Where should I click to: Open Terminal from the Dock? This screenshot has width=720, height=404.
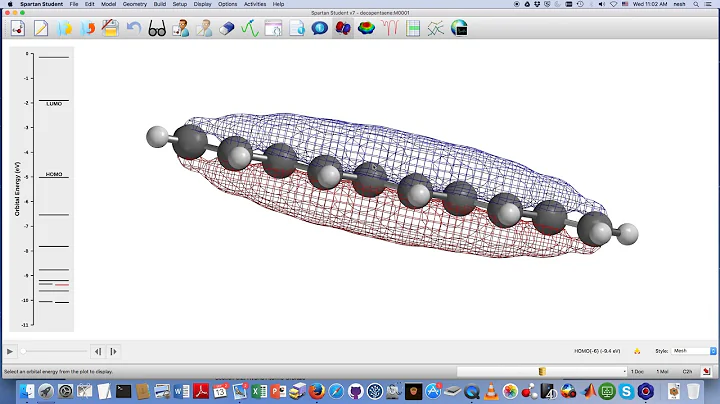[124, 391]
